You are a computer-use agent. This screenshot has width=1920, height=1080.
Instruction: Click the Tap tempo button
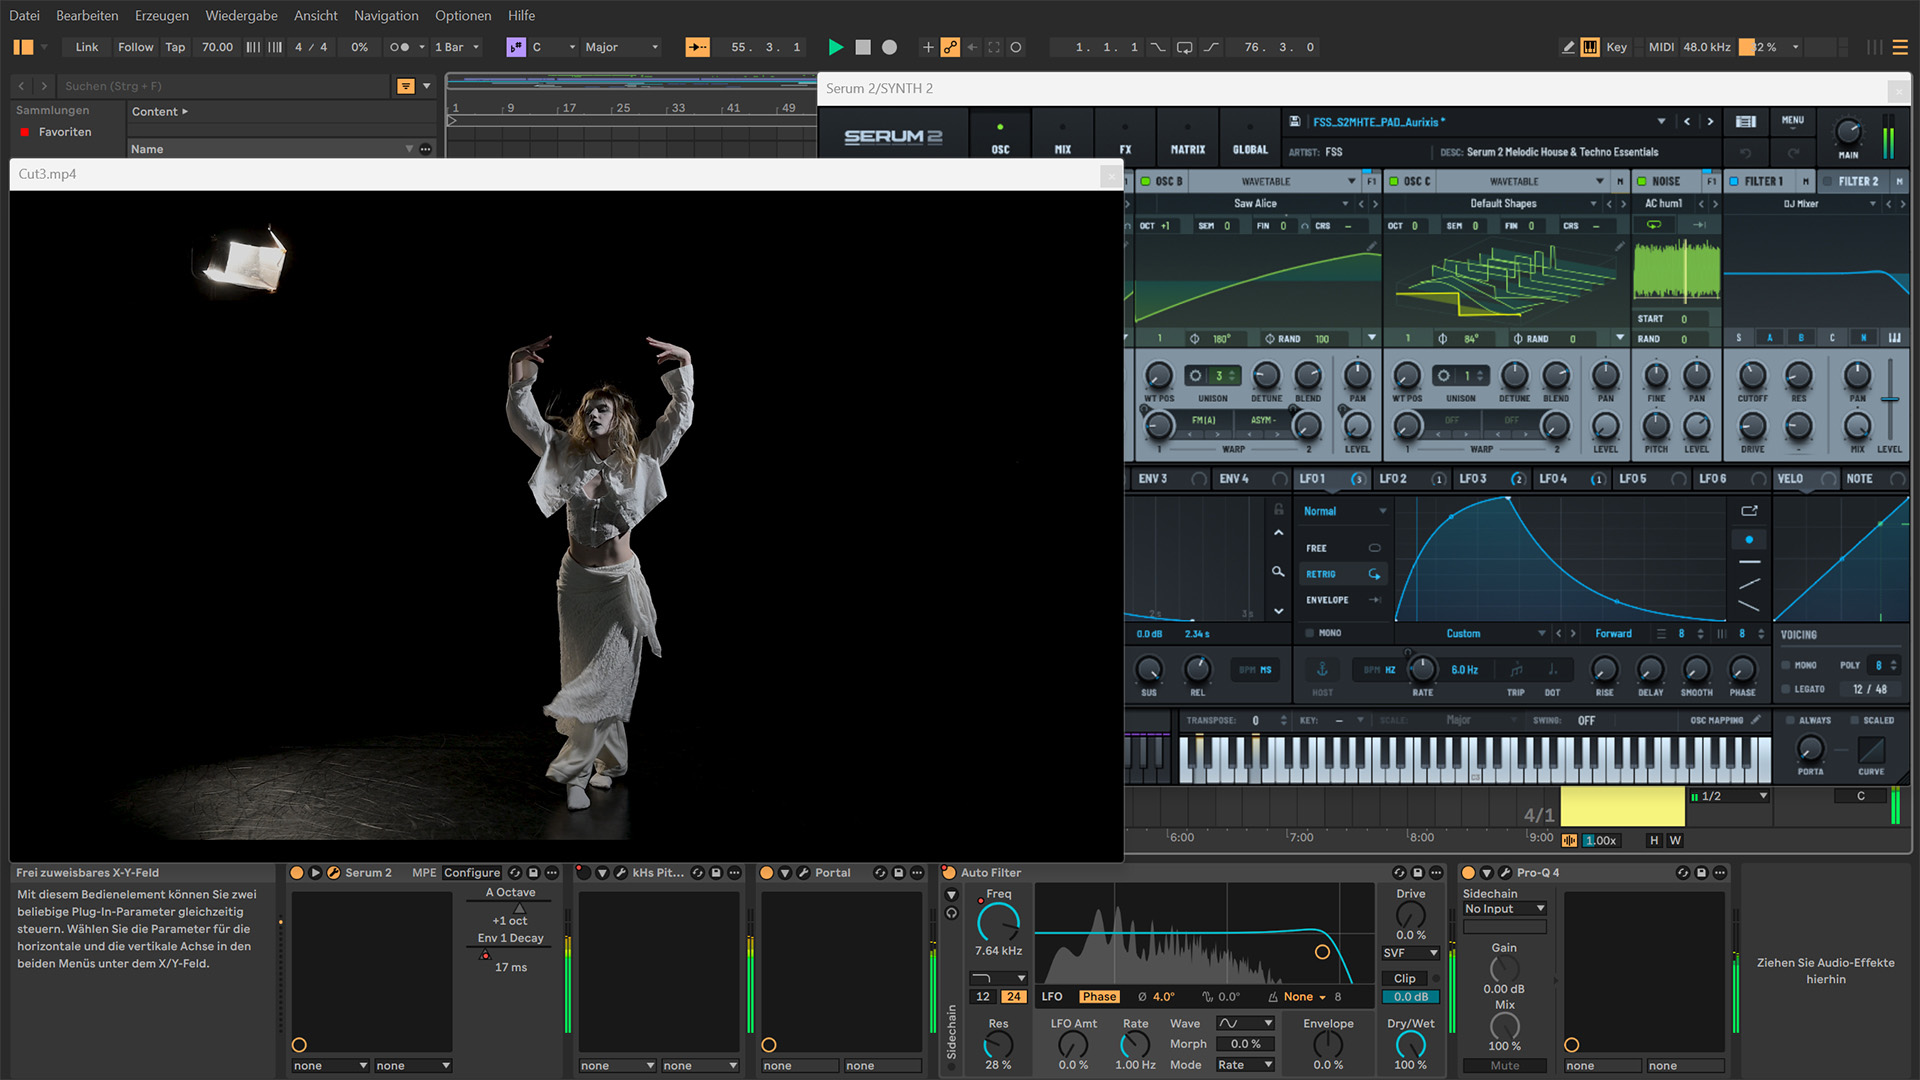click(175, 47)
